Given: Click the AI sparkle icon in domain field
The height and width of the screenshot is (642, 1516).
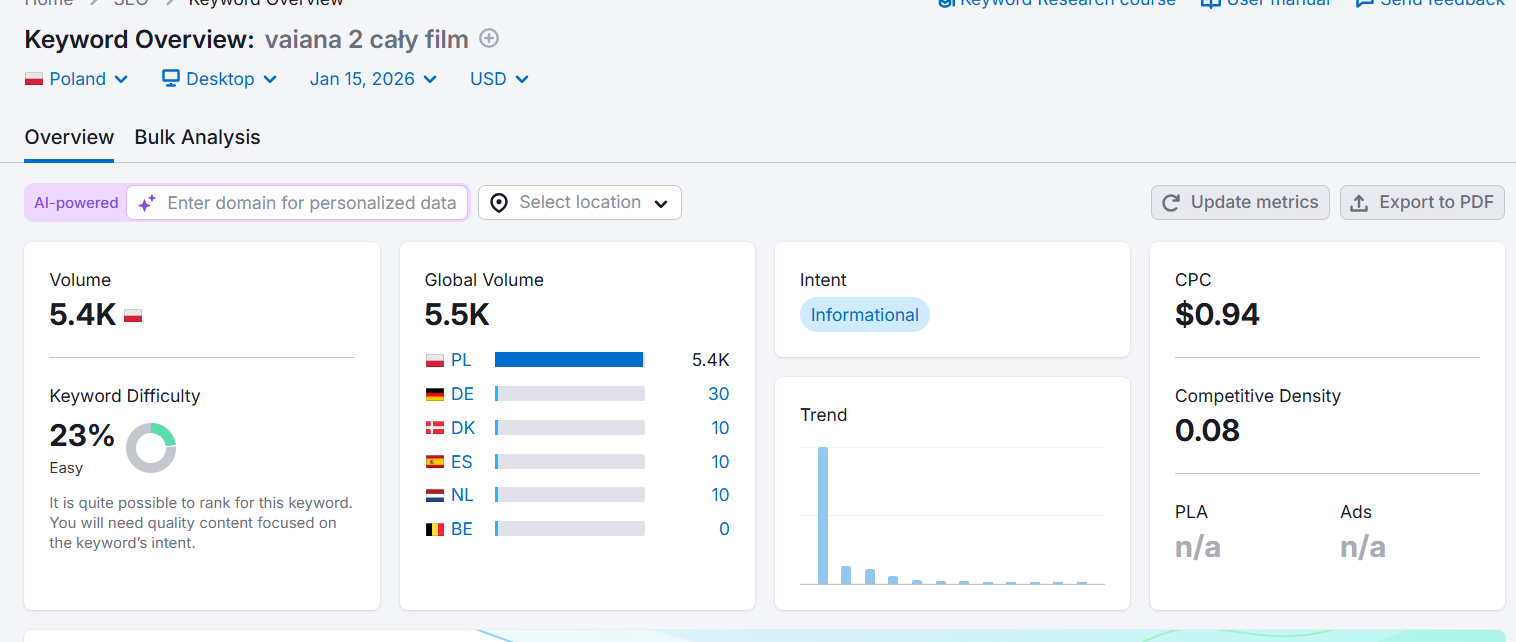Looking at the screenshot, I should coord(147,203).
